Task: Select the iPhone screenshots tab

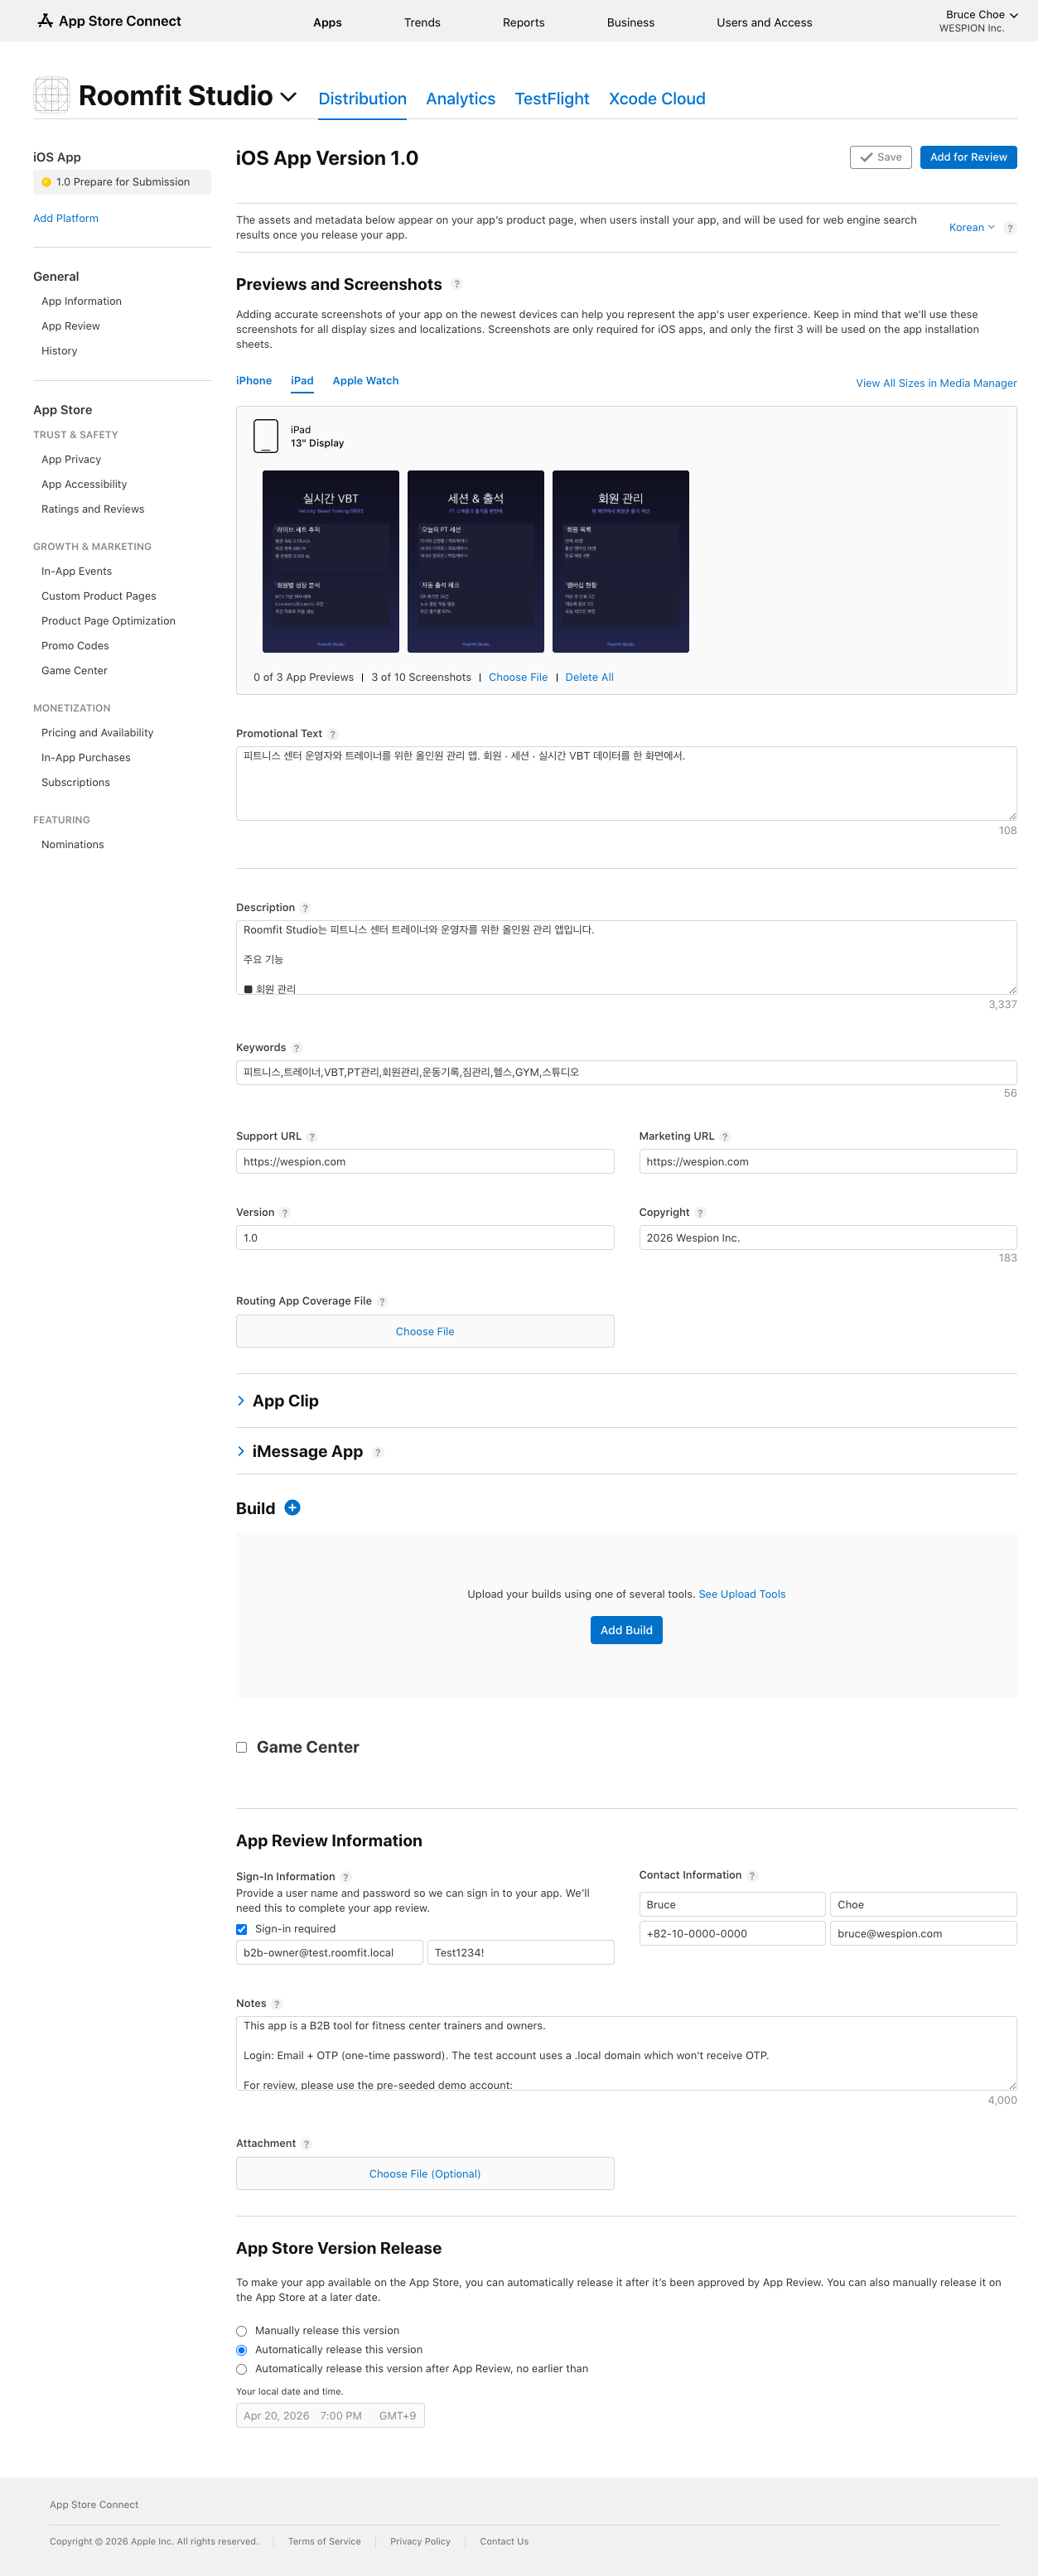Action: [x=254, y=380]
